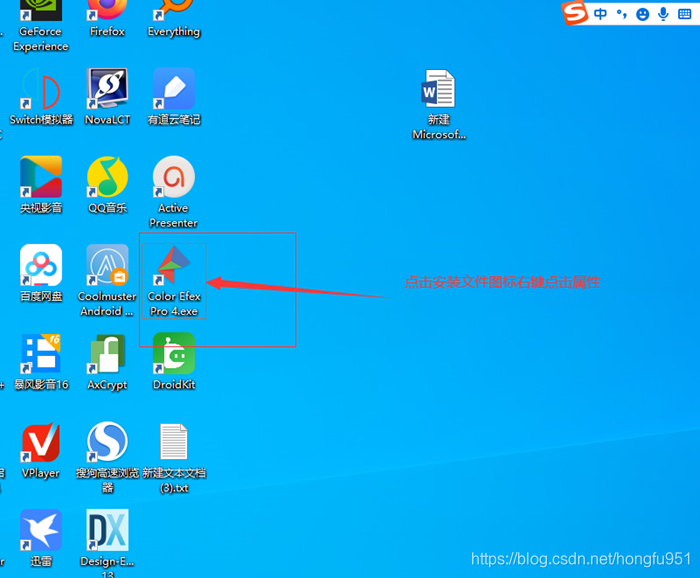Image resolution: width=700 pixels, height=578 pixels.
Task: Toggle Chinese/English mode 中 in Sogou bar
Action: tap(600, 14)
